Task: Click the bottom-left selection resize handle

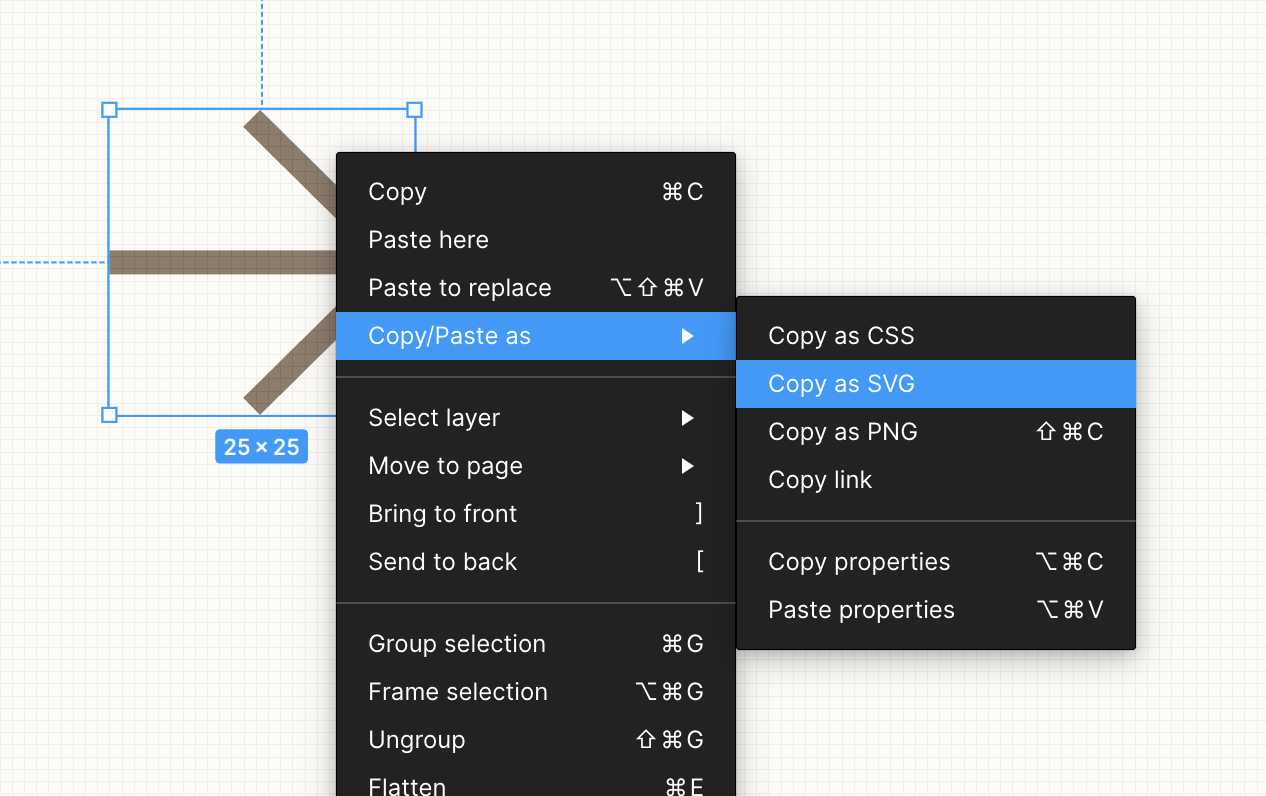Action: pos(110,415)
